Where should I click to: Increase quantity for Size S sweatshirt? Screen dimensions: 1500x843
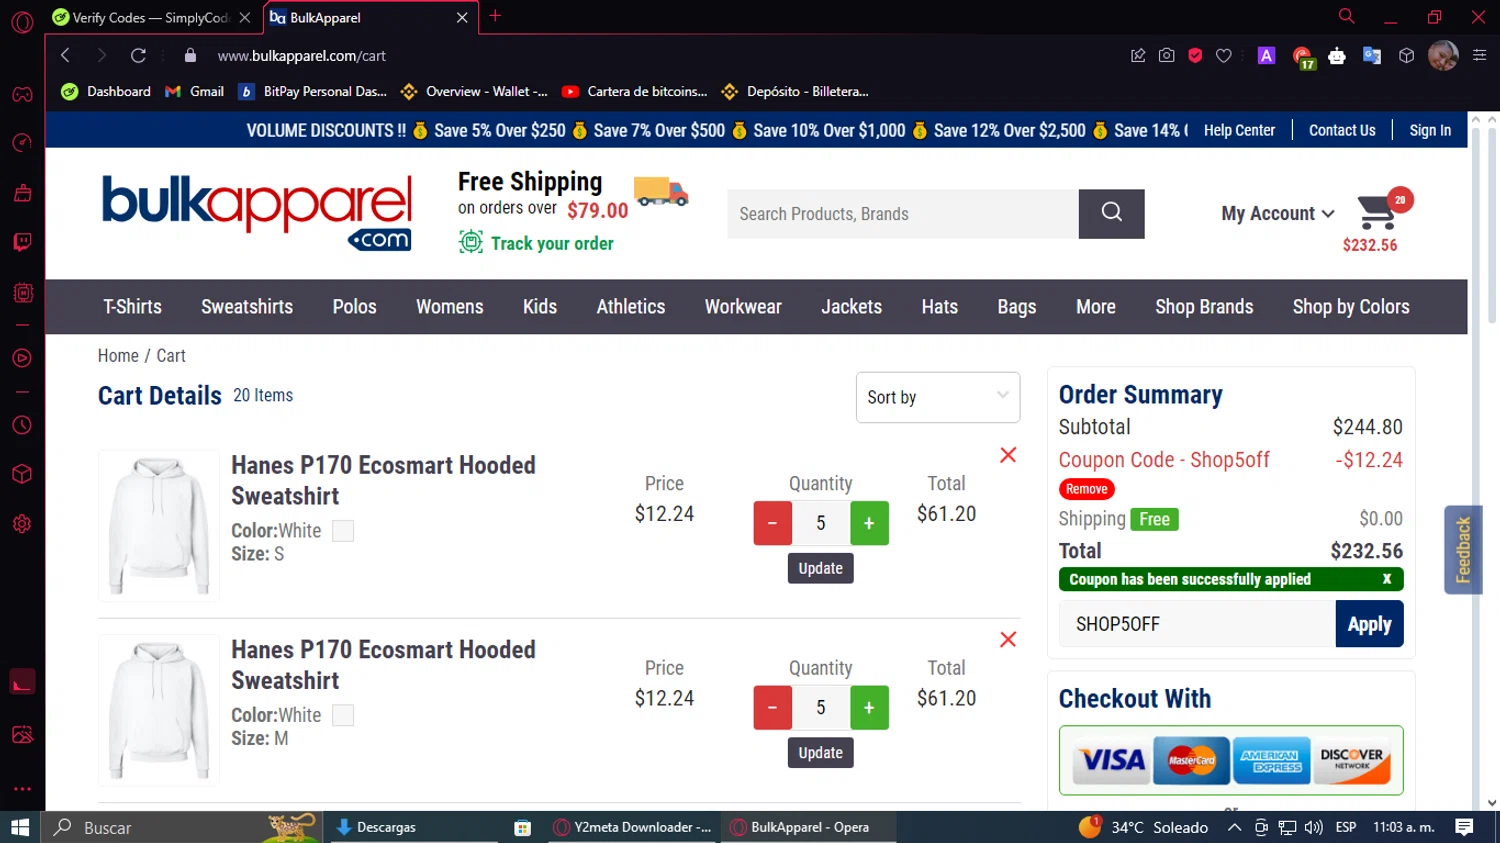click(x=869, y=523)
